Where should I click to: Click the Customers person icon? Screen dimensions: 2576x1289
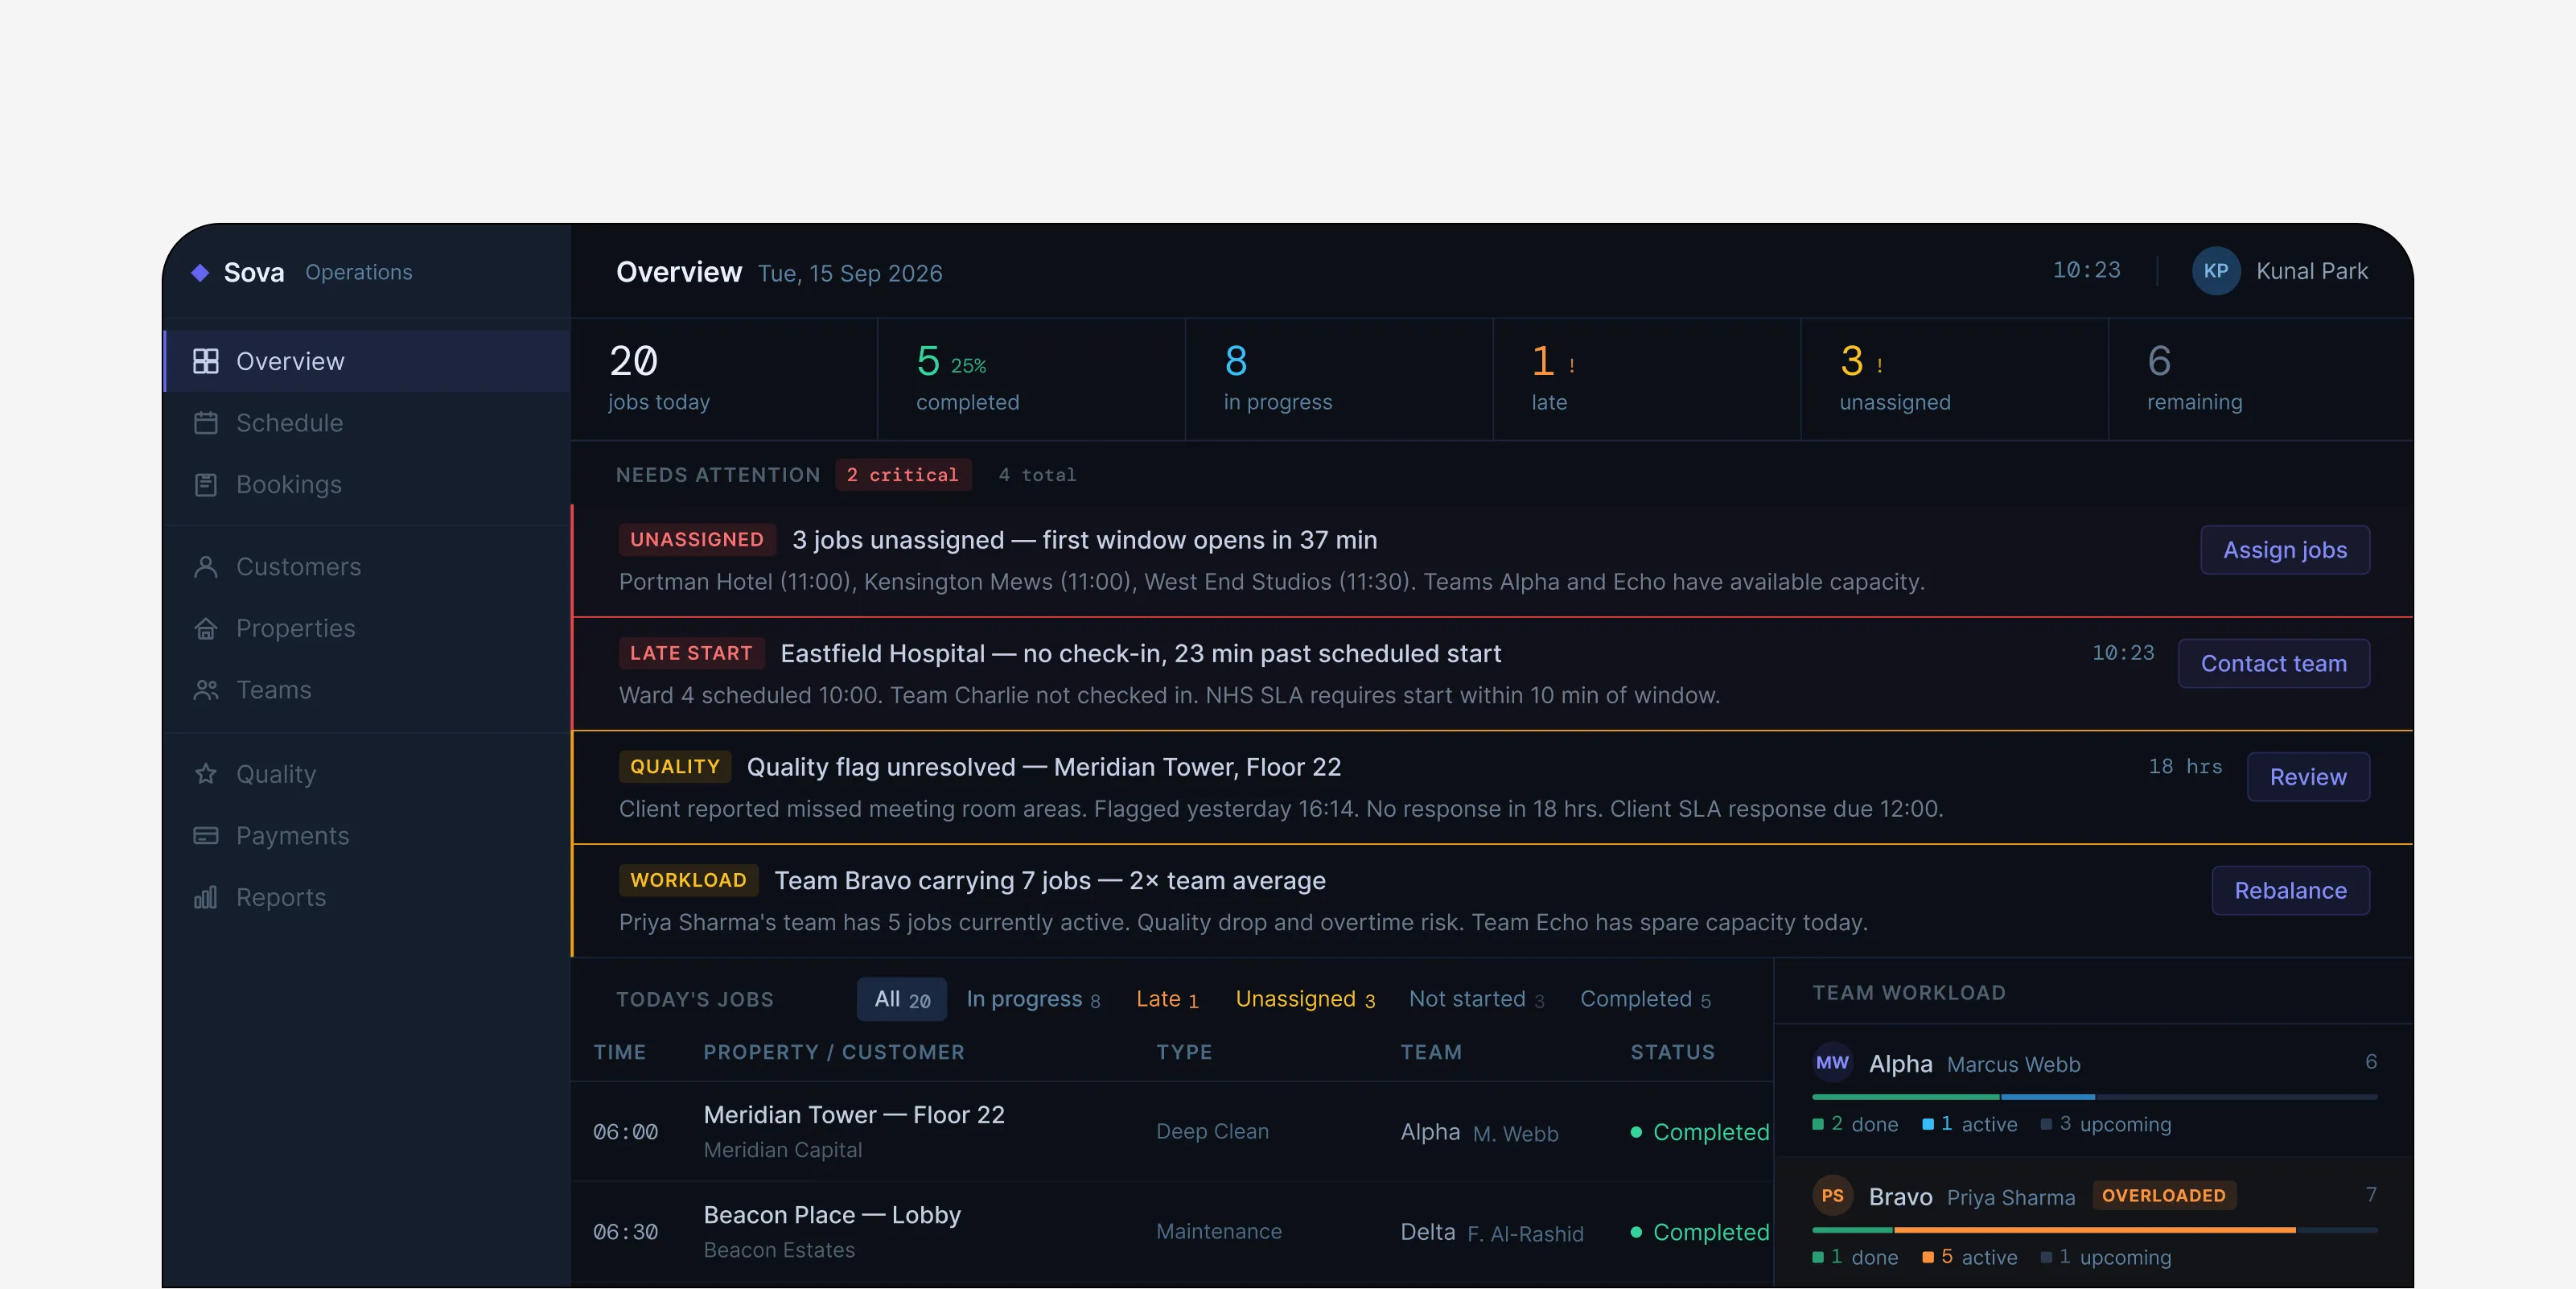point(205,567)
